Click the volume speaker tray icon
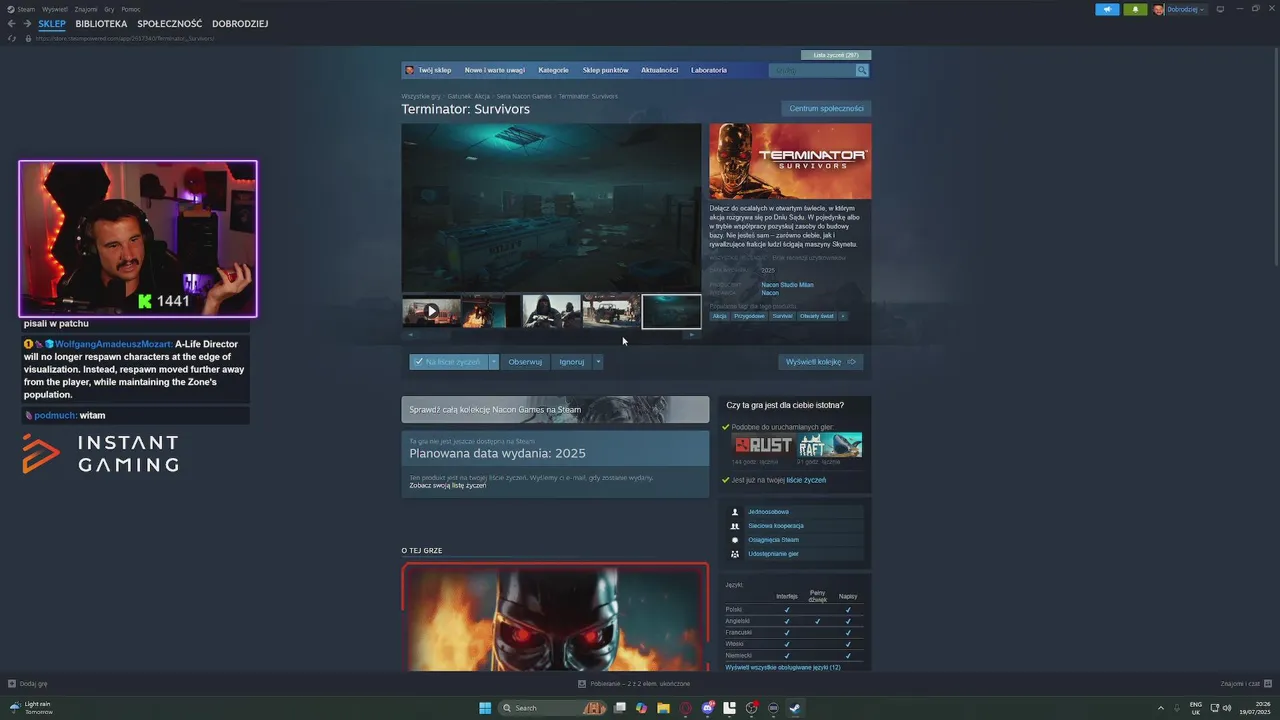 [1229, 708]
